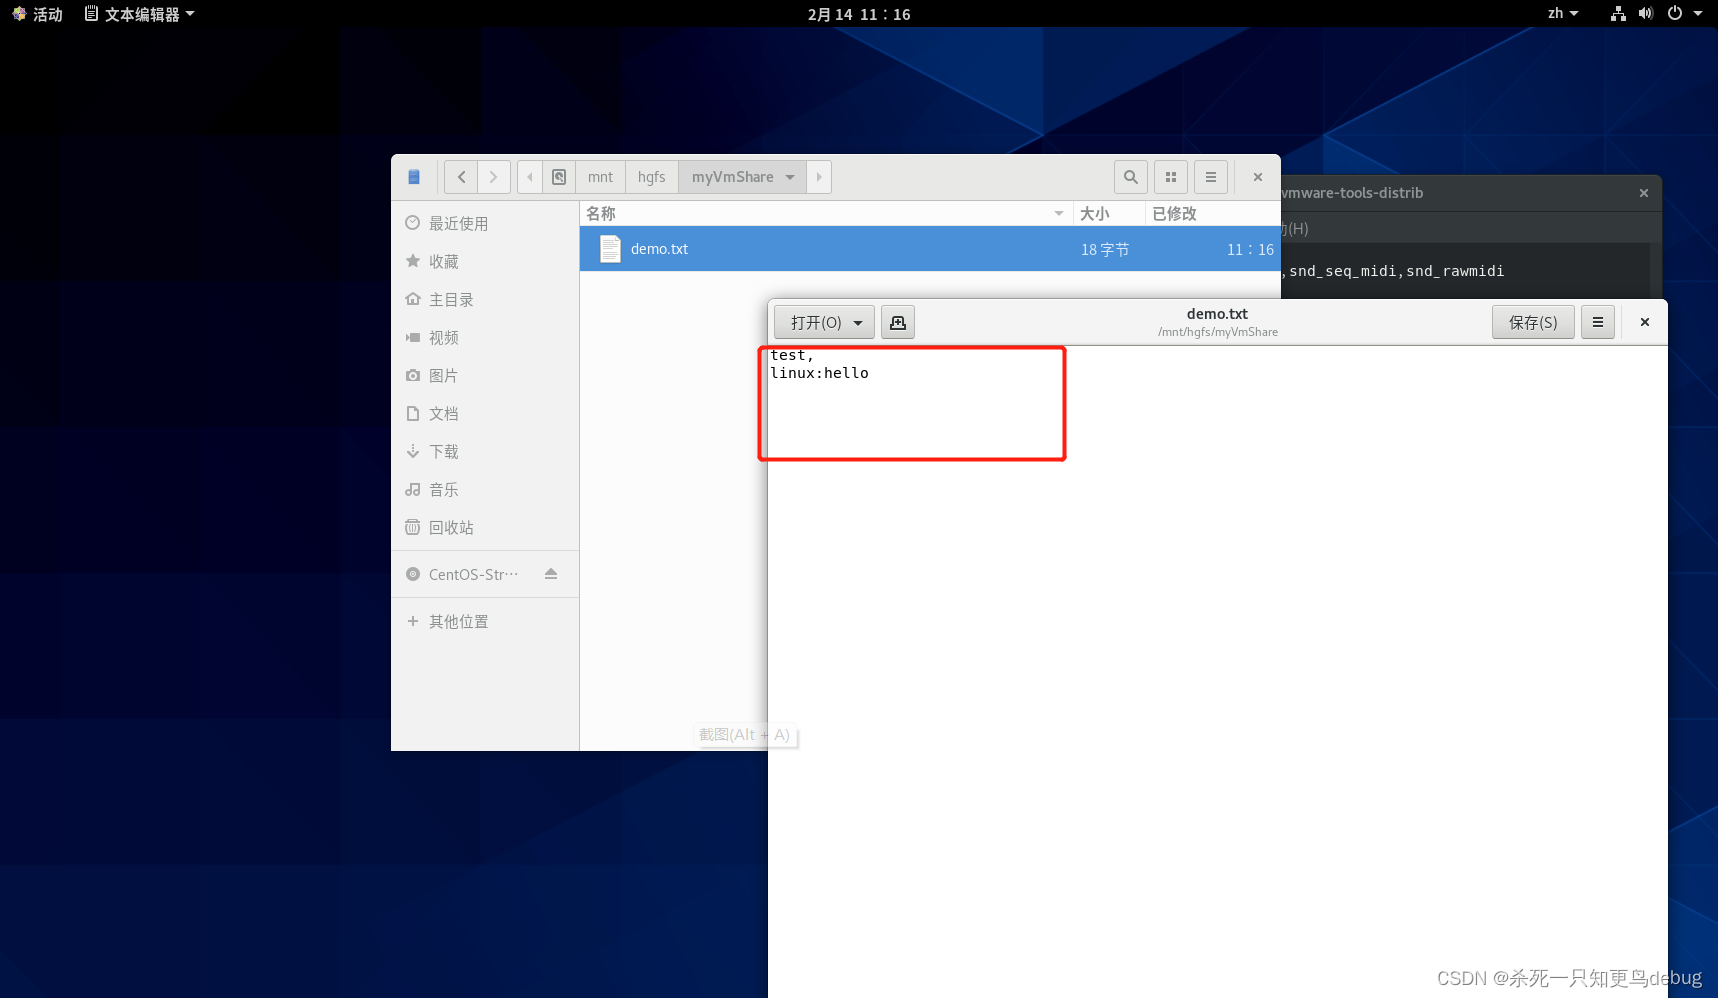Click the volume speaker icon
Image resolution: width=1718 pixels, height=998 pixels.
1646,14
